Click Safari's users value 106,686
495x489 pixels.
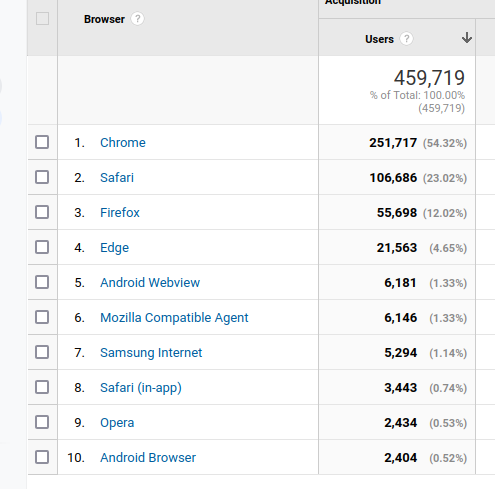click(393, 178)
